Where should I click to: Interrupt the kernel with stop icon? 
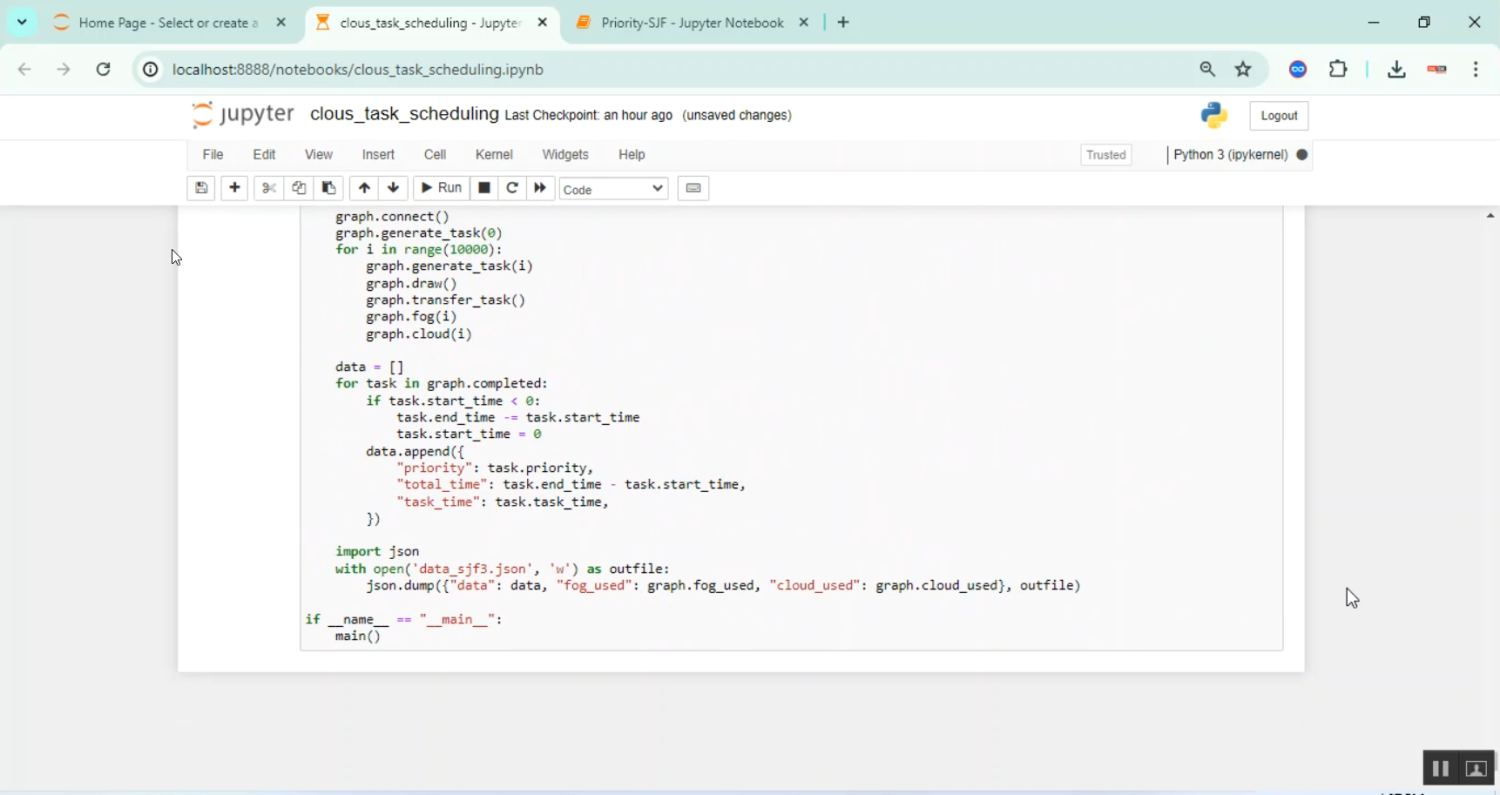click(484, 188)
